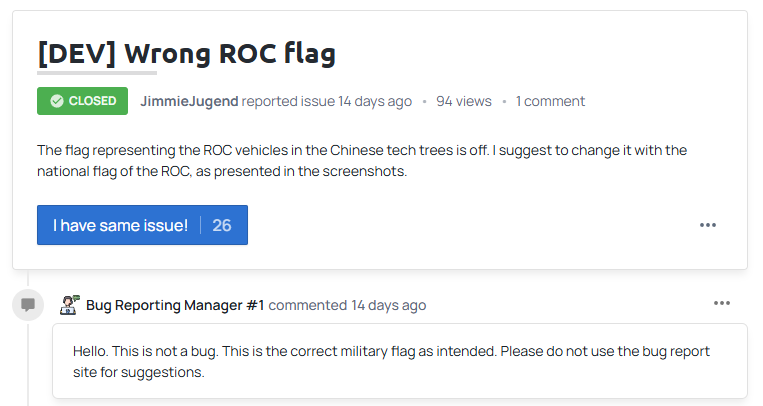Click the speech bubble comment icon
The image size is (763, 406).
pos(28,304)
